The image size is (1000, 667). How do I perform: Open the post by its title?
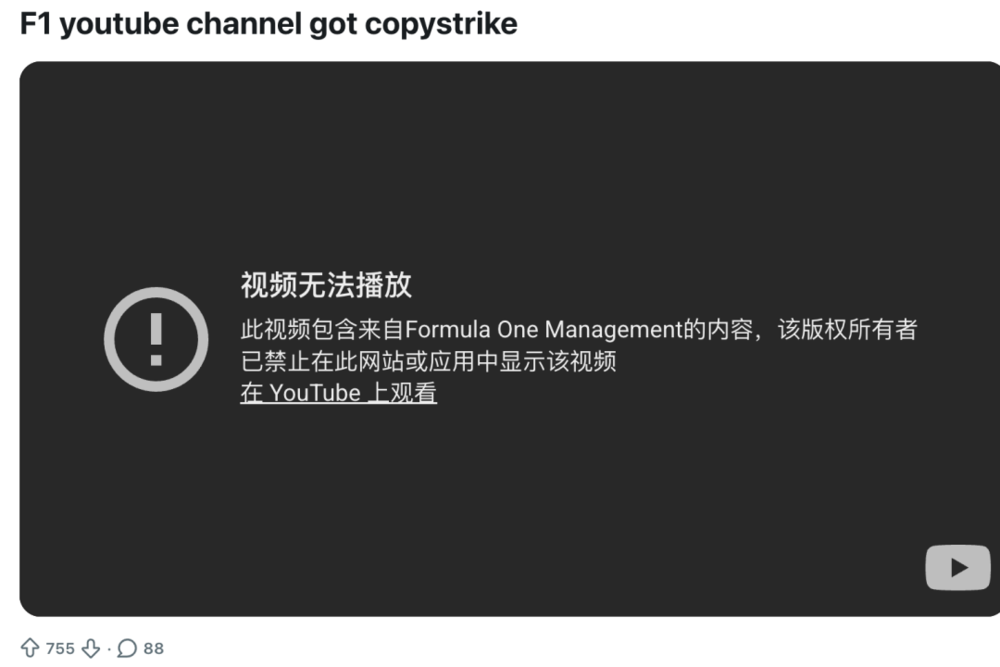[268, 24]
